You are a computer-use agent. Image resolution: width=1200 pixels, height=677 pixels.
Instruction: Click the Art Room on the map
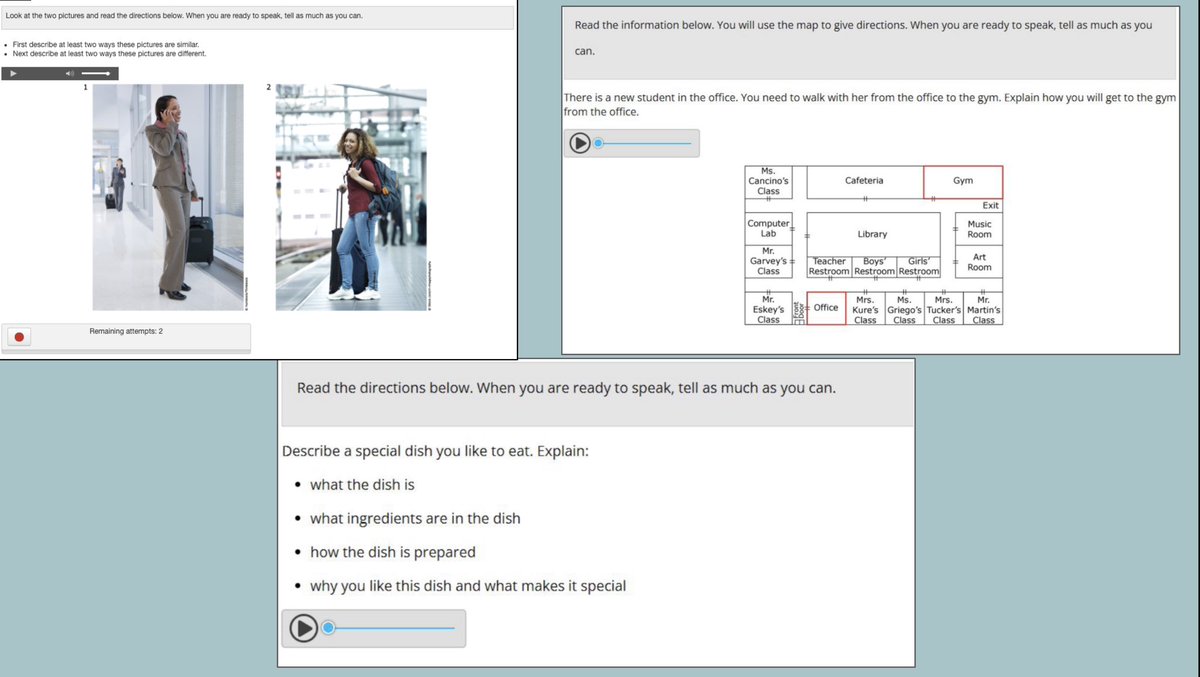tap(980, 262)
